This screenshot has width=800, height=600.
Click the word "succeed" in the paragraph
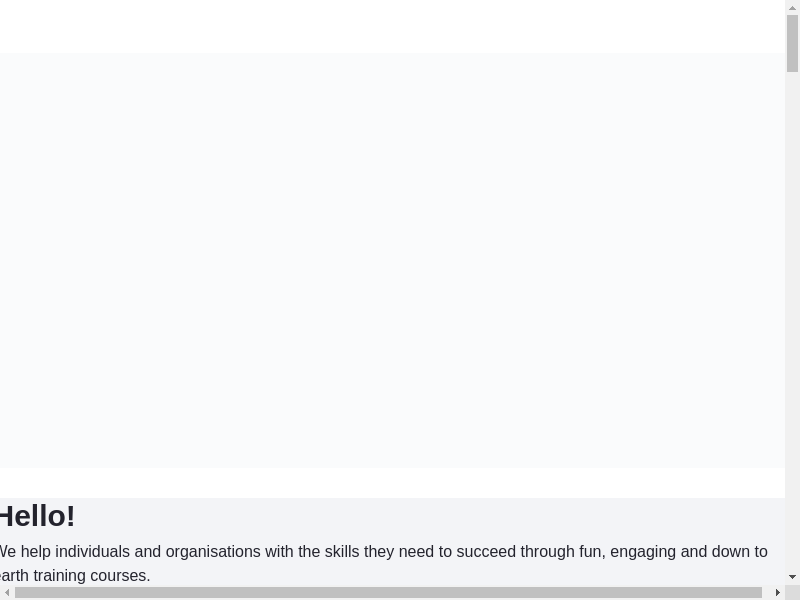click(x=486, y=552)
